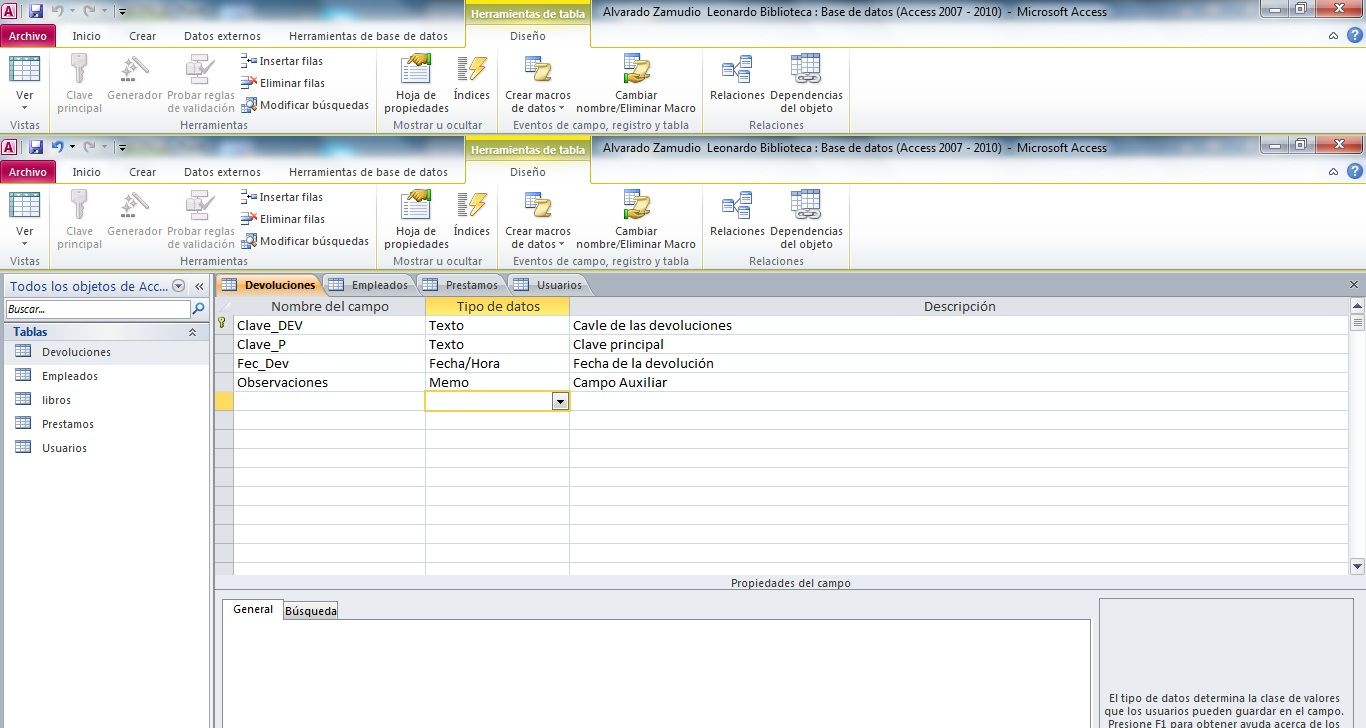Viewport: 1366px width, 728px height.
Task: Expand Crear macros de datos in the lower ribbon
Action: click(538, 220)
